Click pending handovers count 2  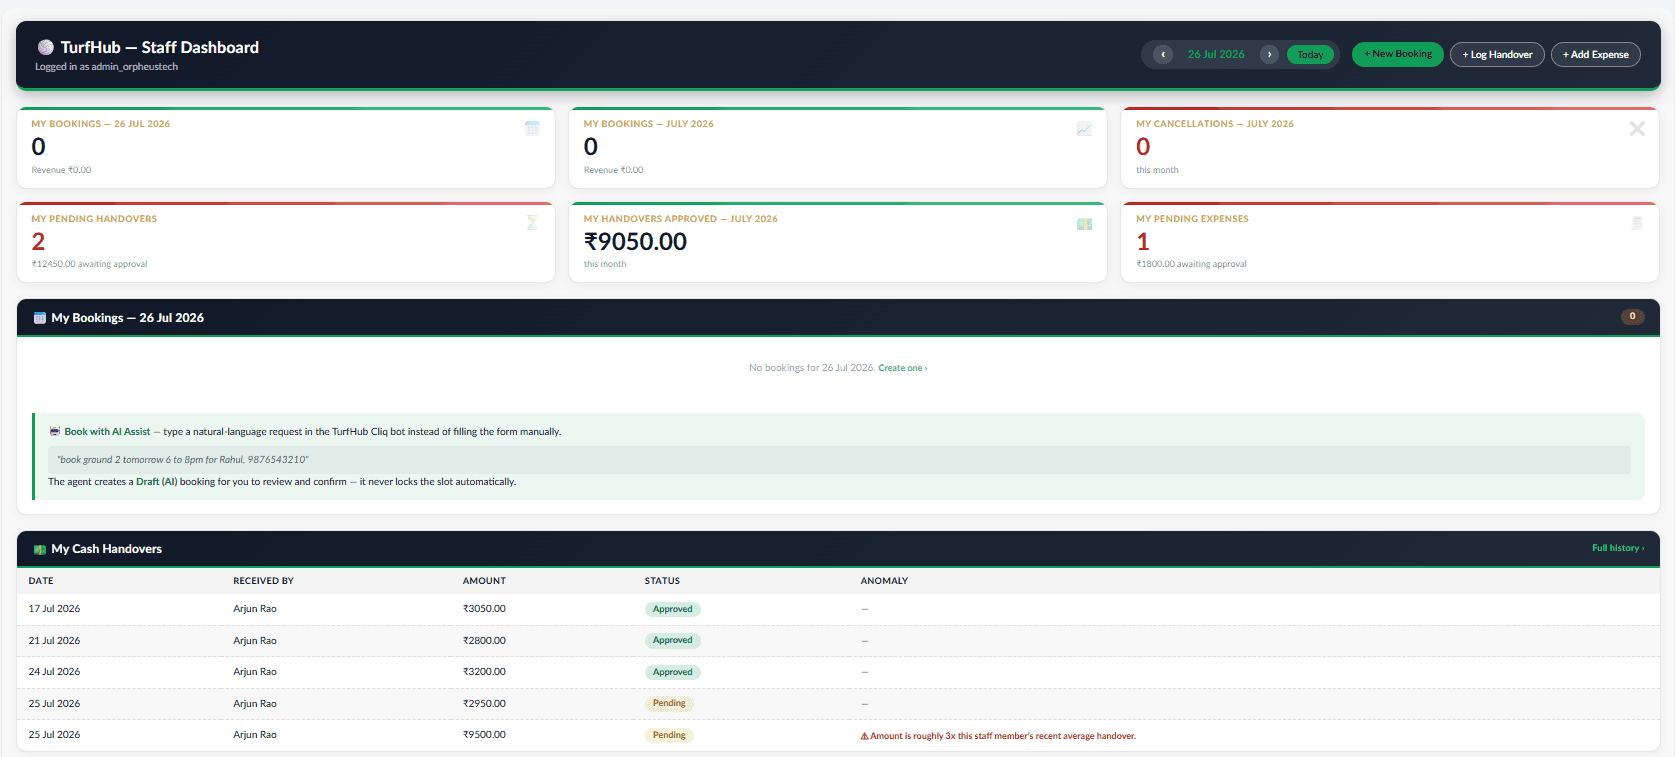38,242
